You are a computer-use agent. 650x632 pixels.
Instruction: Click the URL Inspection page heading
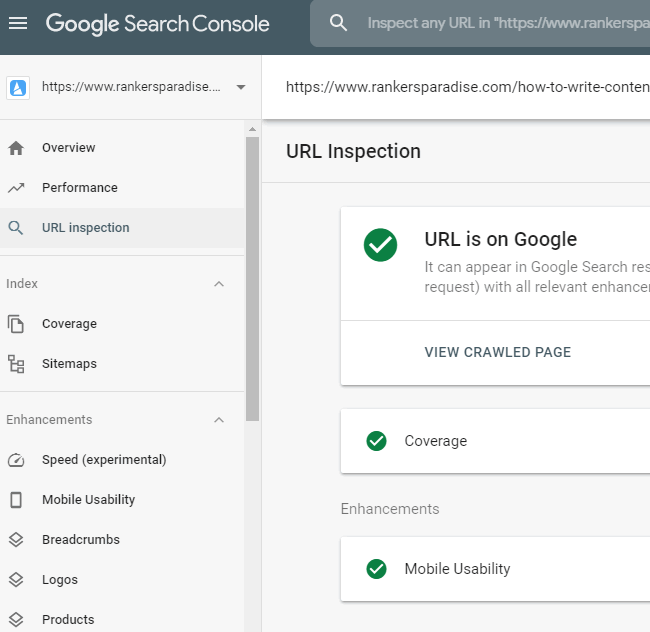[x=353, y=151]
